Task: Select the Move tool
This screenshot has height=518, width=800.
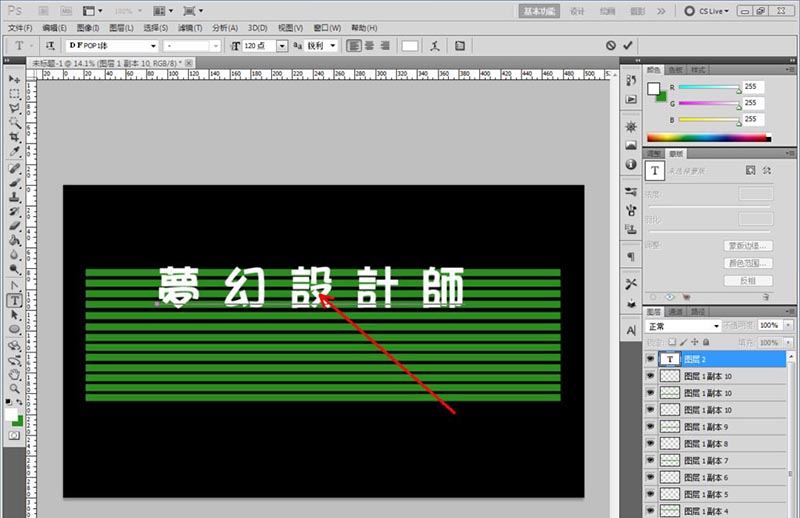Action: (14, 80)
